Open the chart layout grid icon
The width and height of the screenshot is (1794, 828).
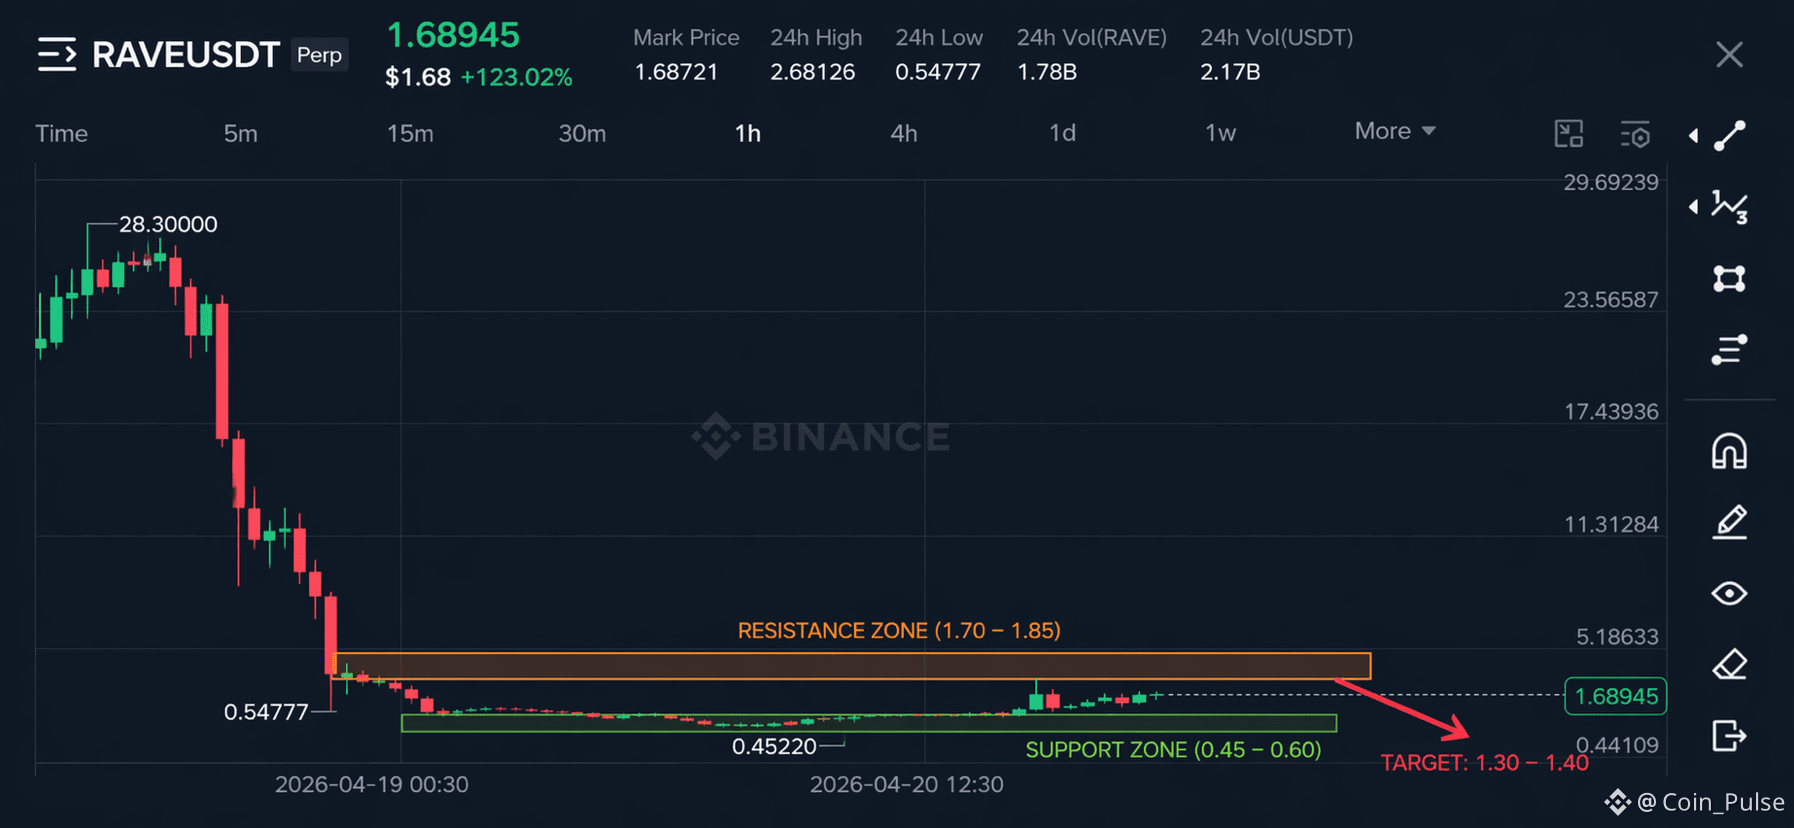(x=1569, y=133)
